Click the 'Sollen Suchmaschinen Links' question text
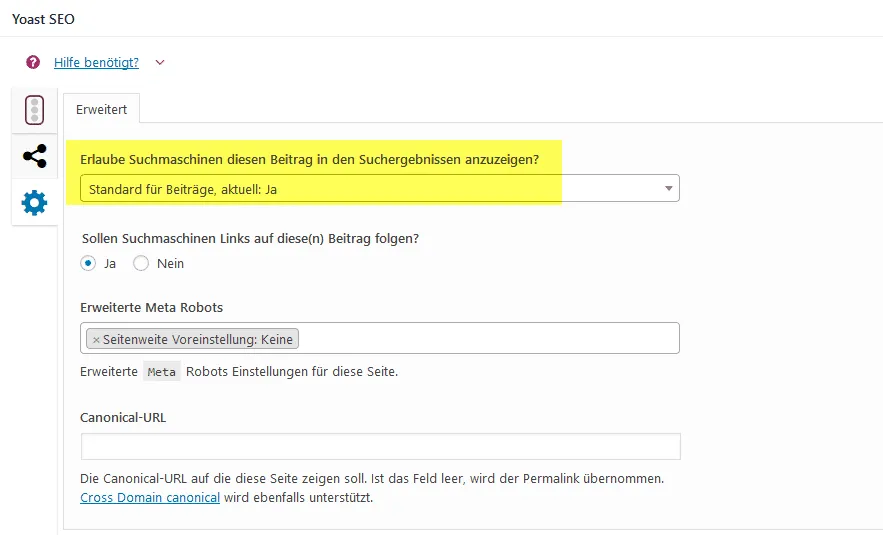This screenshot has width=883, height=535. [251, 239]
